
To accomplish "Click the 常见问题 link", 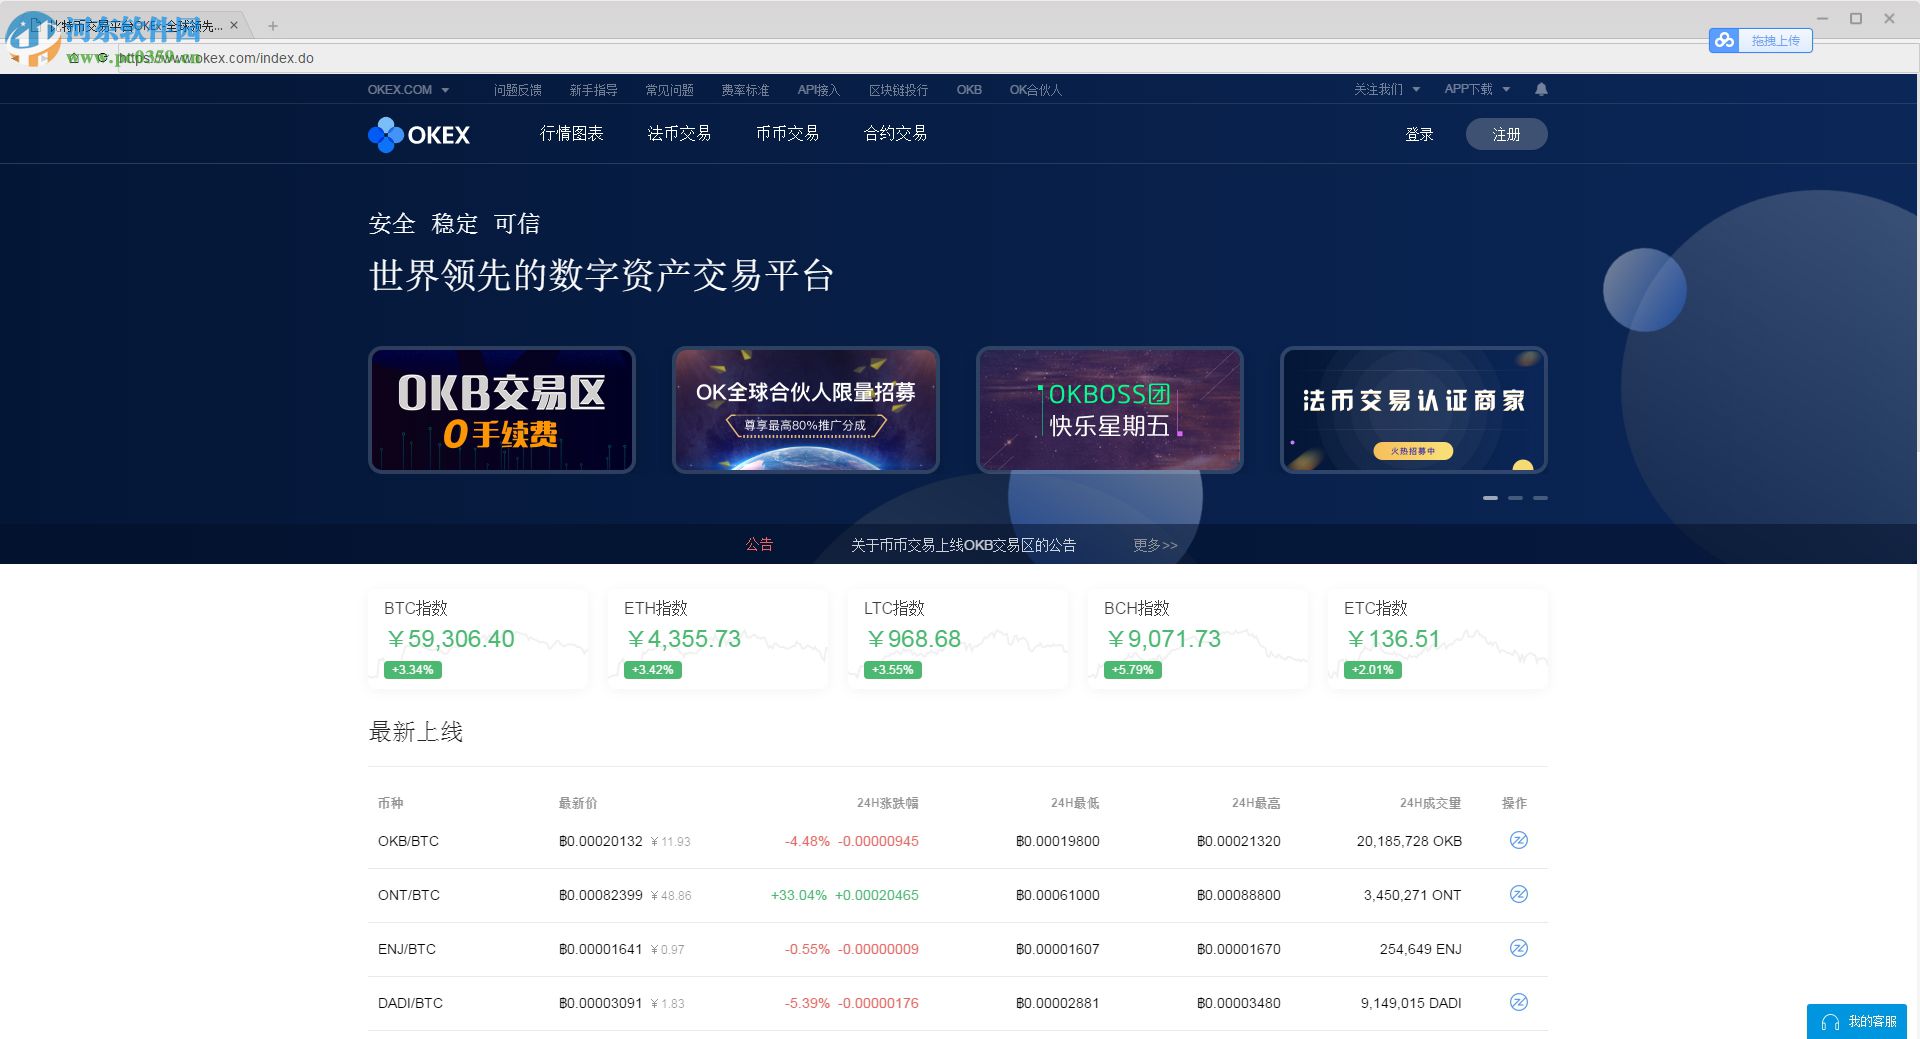I will pos(669,90).
